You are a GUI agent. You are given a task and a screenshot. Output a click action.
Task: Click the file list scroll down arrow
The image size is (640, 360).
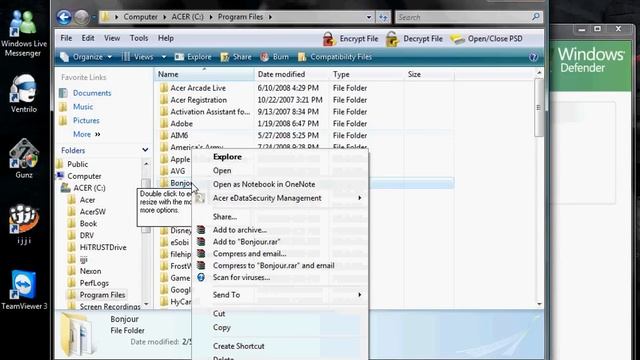(539, 304)
